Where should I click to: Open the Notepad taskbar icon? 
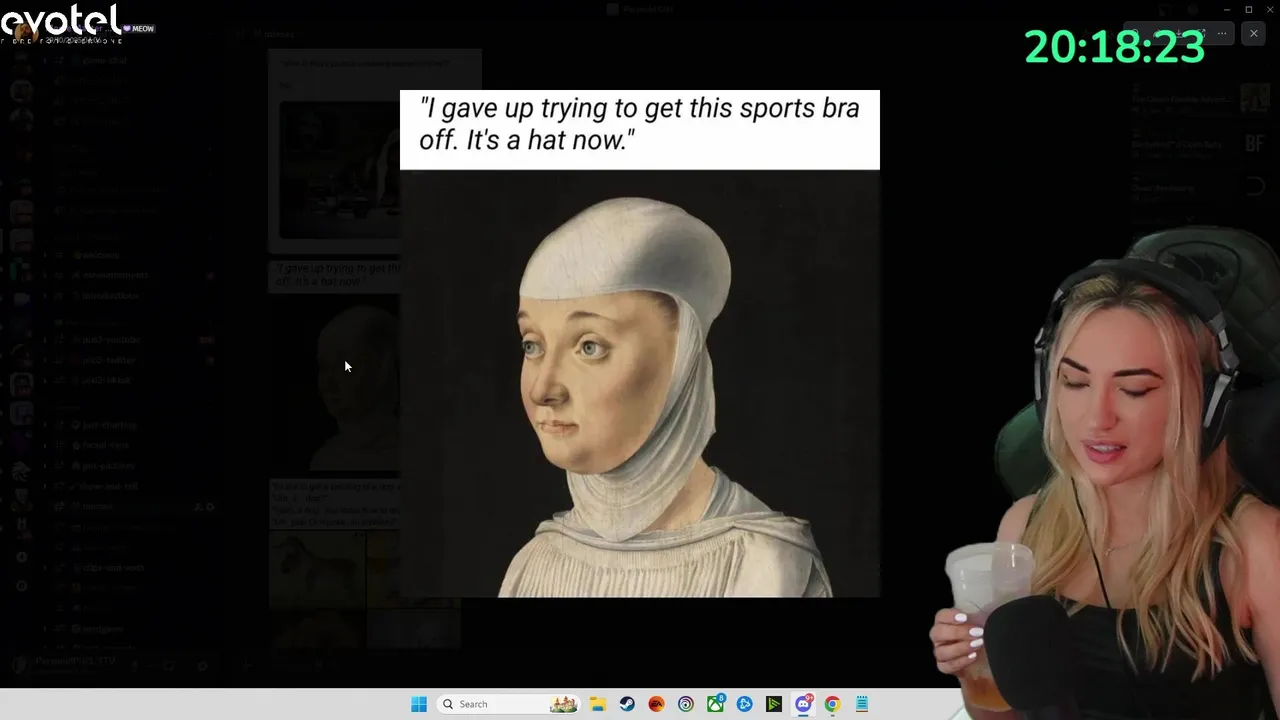coord(862,704)
